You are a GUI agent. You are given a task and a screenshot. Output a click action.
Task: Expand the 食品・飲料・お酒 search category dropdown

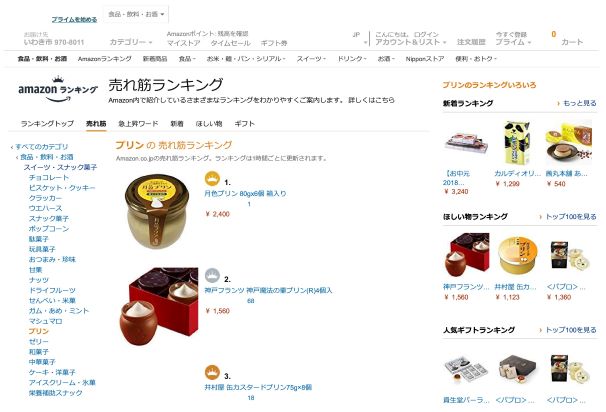coord(136,14)
